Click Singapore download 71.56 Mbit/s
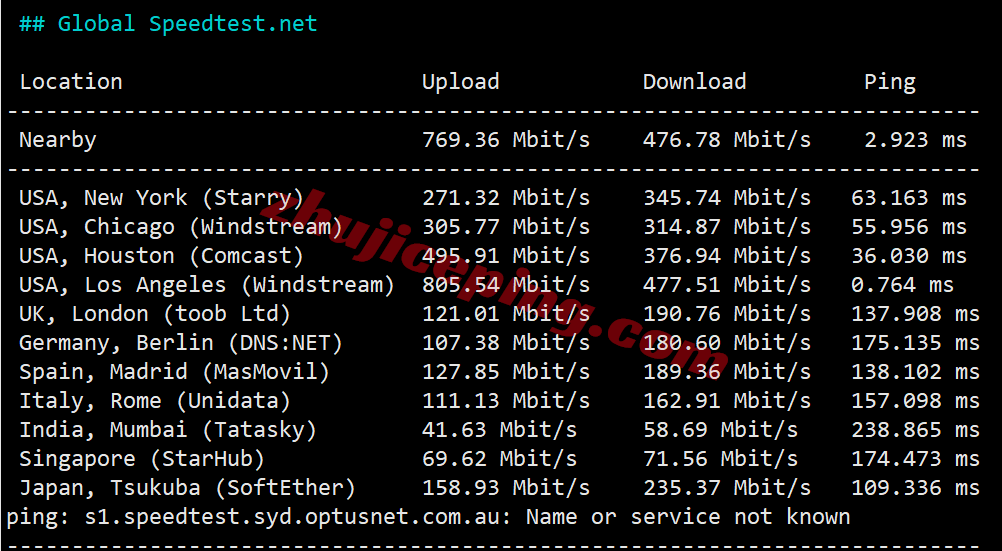Screen dimensions: 1002x551 (721, 459)
